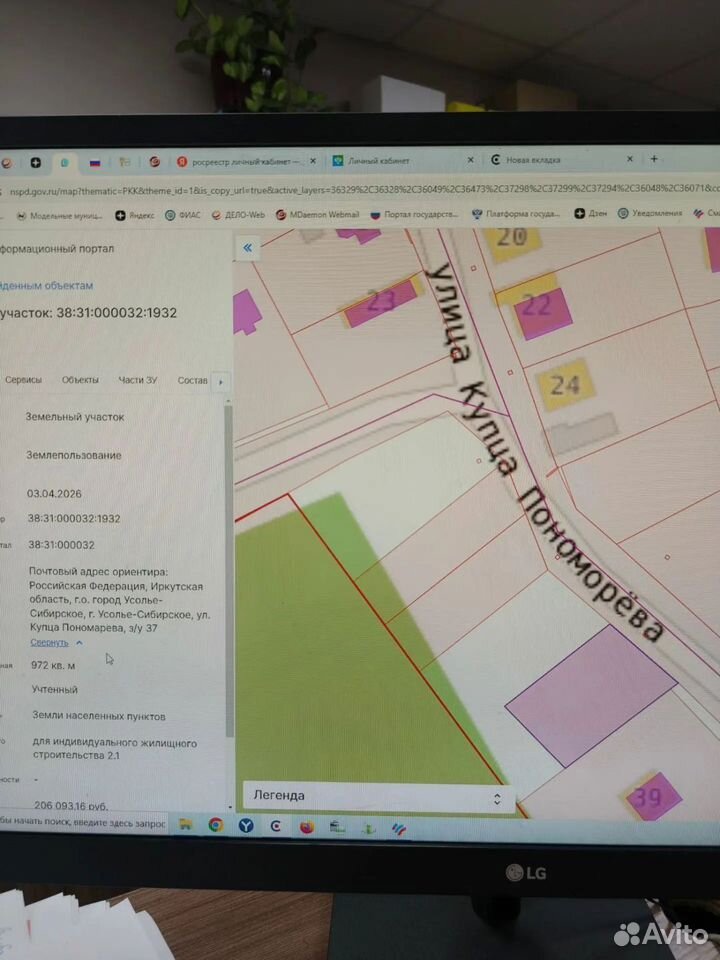Click the quarter number 38:31:000032
The image size is (720, 960).
[61, 545]
